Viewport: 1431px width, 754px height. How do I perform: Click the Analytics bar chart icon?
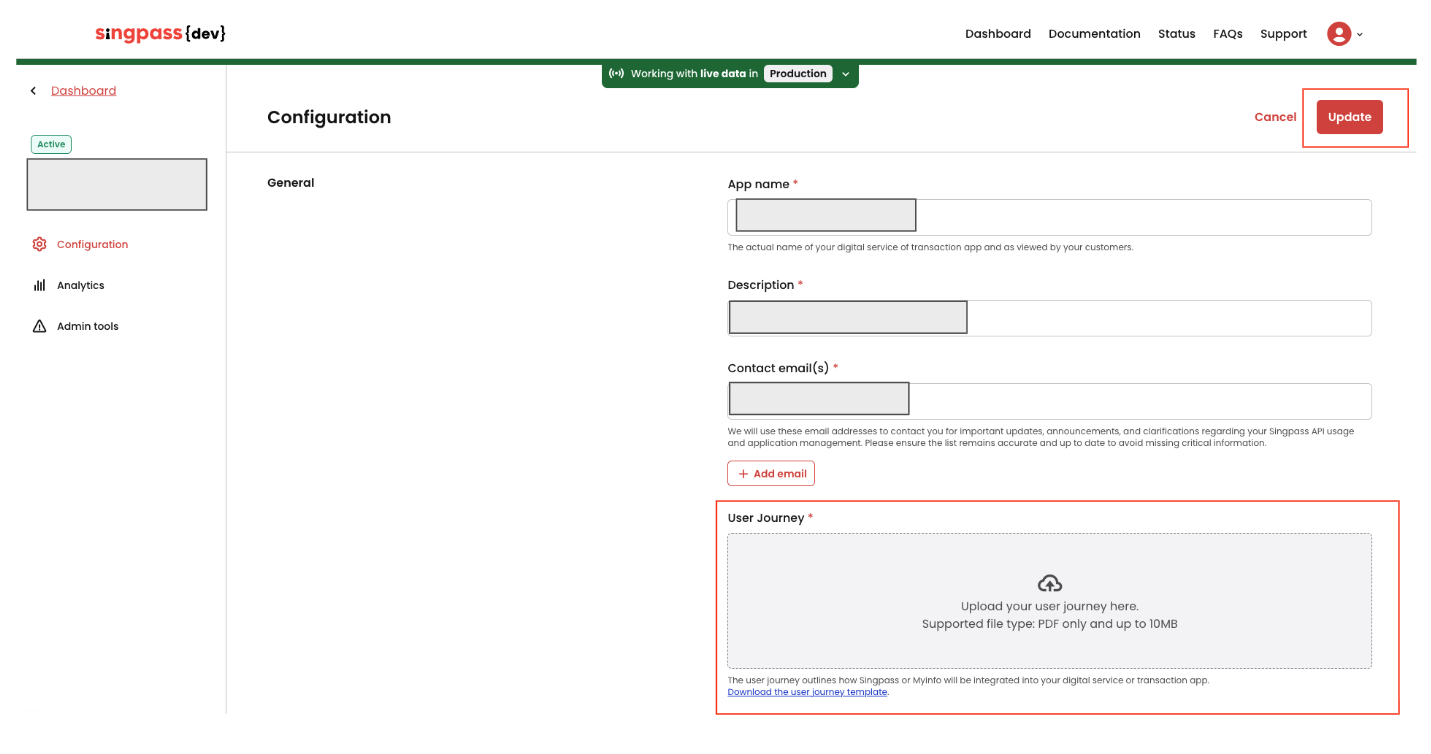(x=39, y=285)
